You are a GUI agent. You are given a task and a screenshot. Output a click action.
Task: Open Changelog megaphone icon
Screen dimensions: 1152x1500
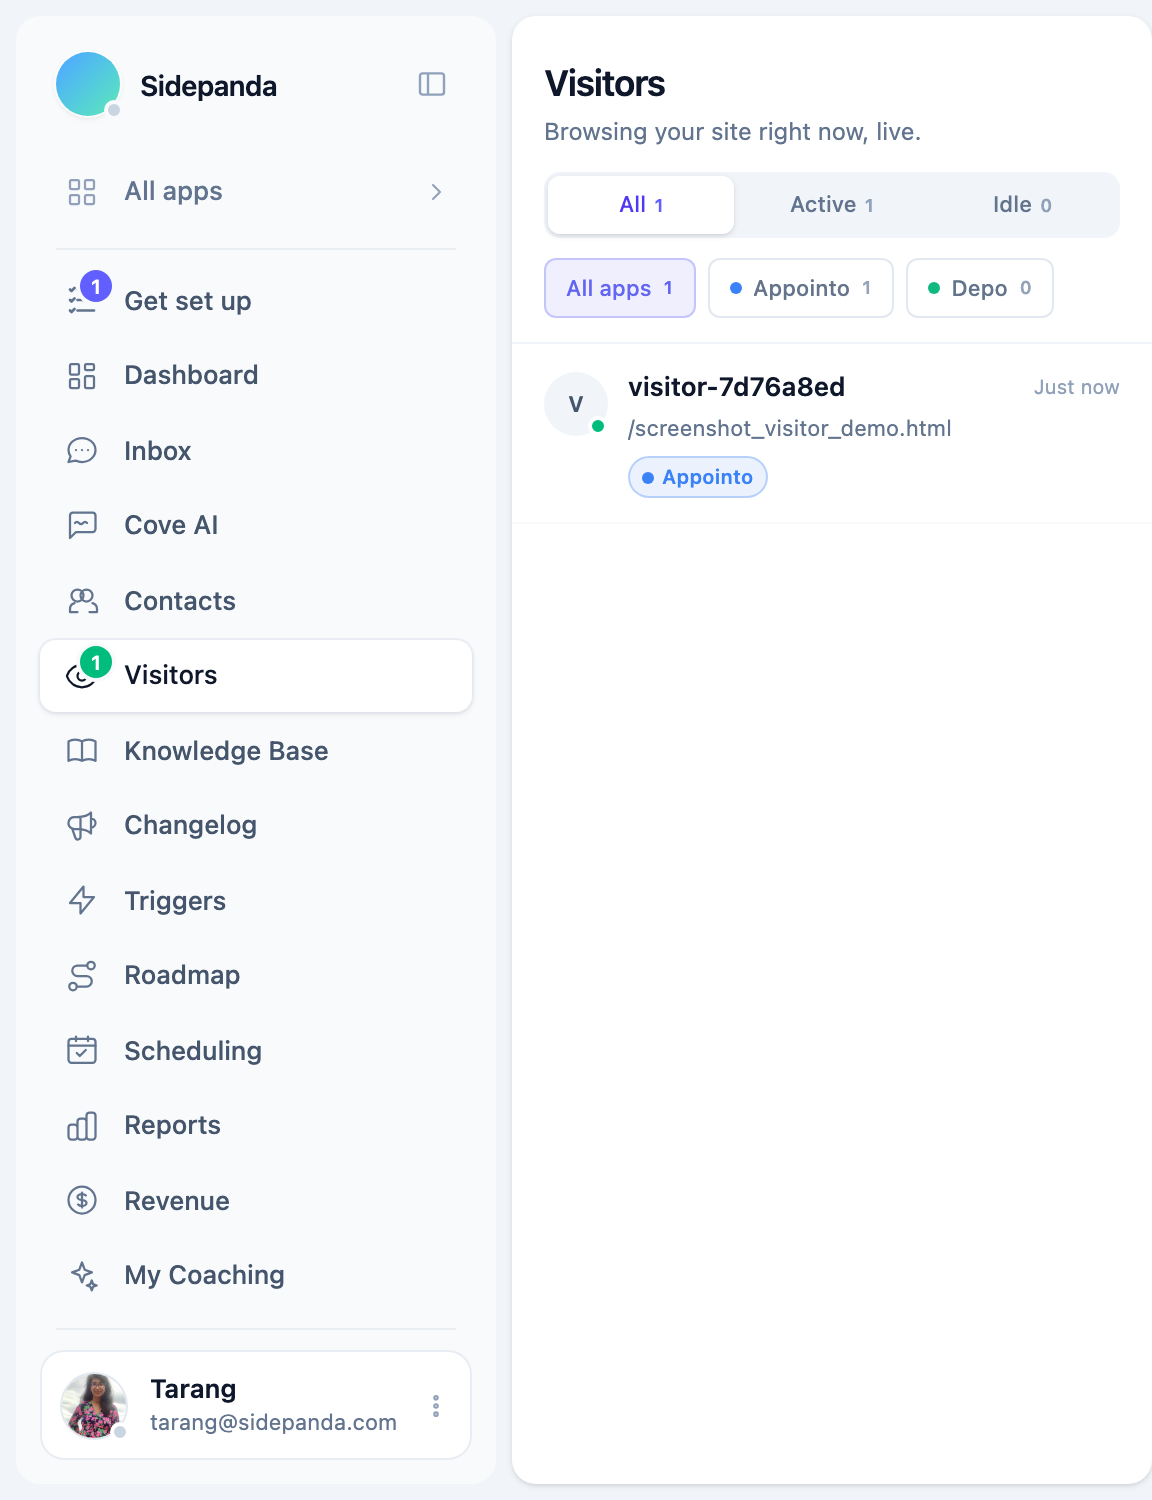pyautogui.click(x=82, y=825)
